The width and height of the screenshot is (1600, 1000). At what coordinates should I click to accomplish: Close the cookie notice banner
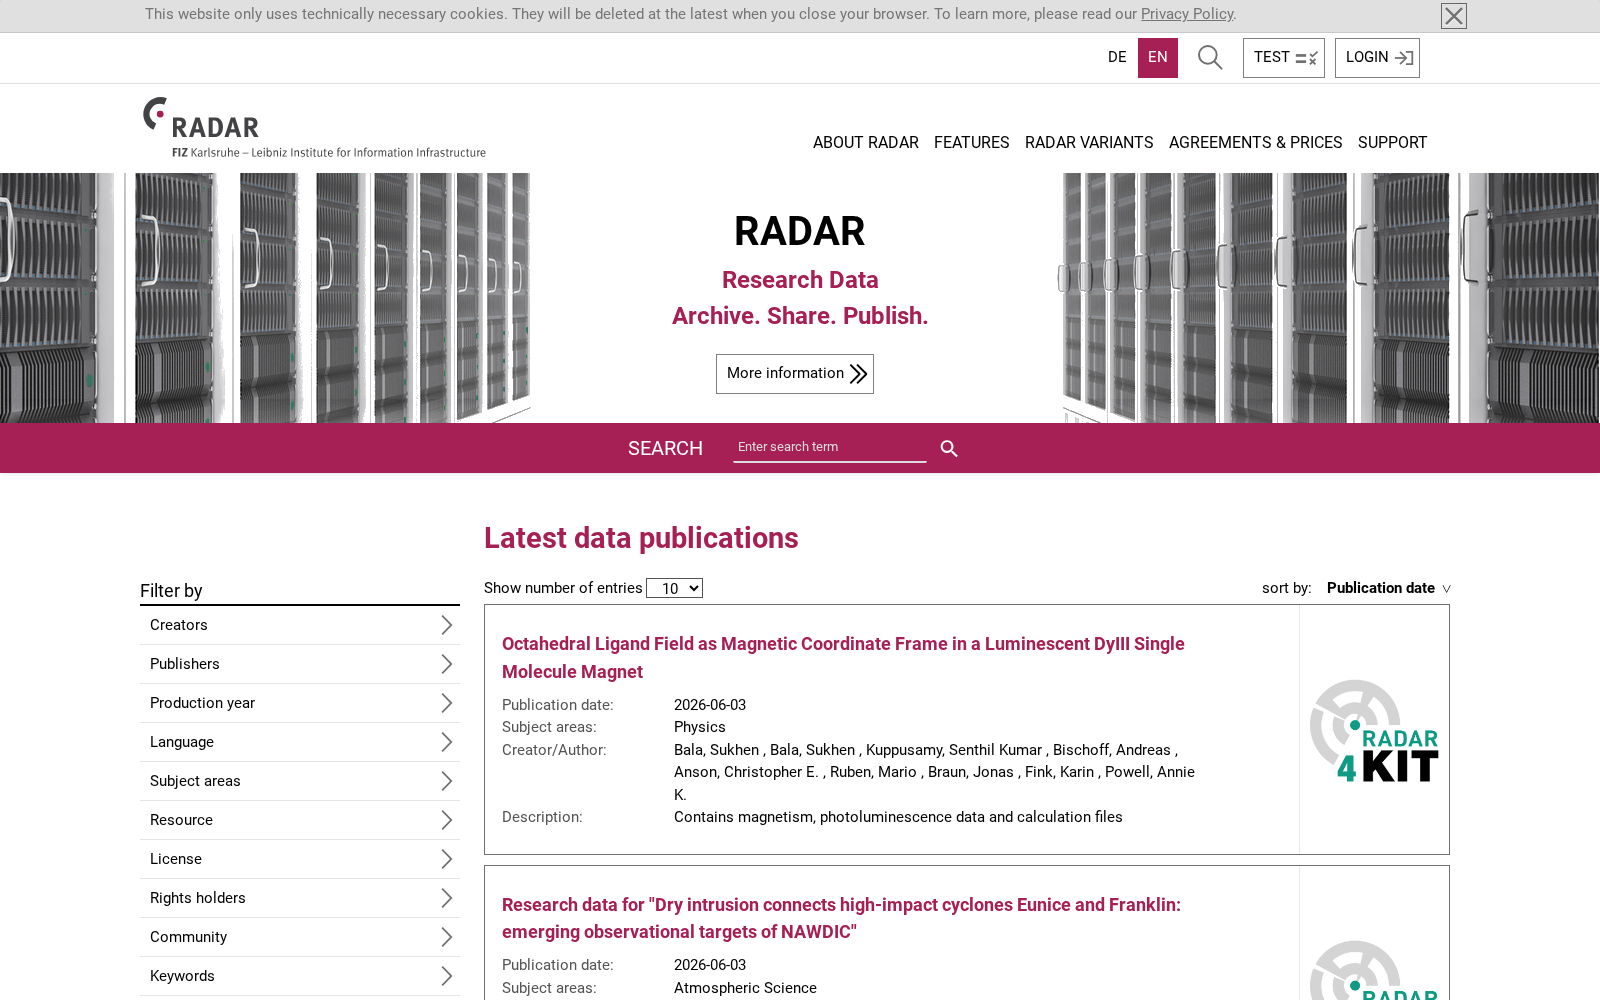click(1453, 16)
